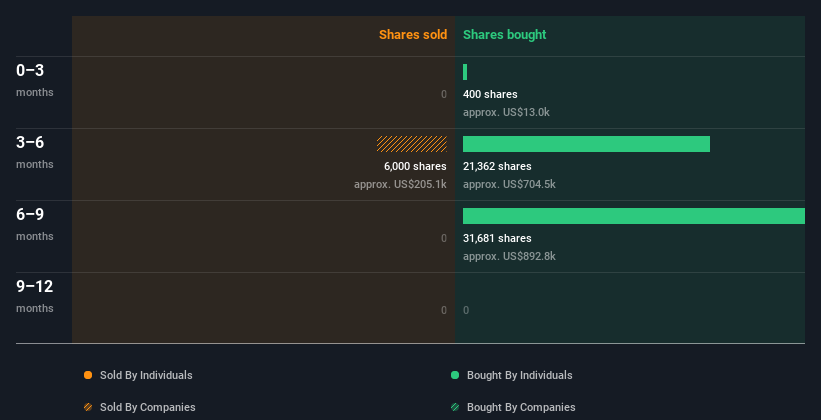Click the zero sold value in 9–12 months
This screenshot has width=821, height=420.
(443, 310)
